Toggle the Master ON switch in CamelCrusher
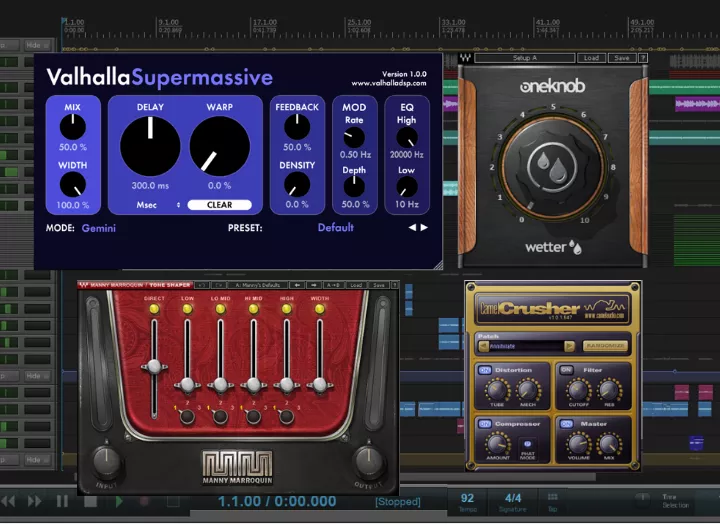The image size is (720, 525). point(567,424)
